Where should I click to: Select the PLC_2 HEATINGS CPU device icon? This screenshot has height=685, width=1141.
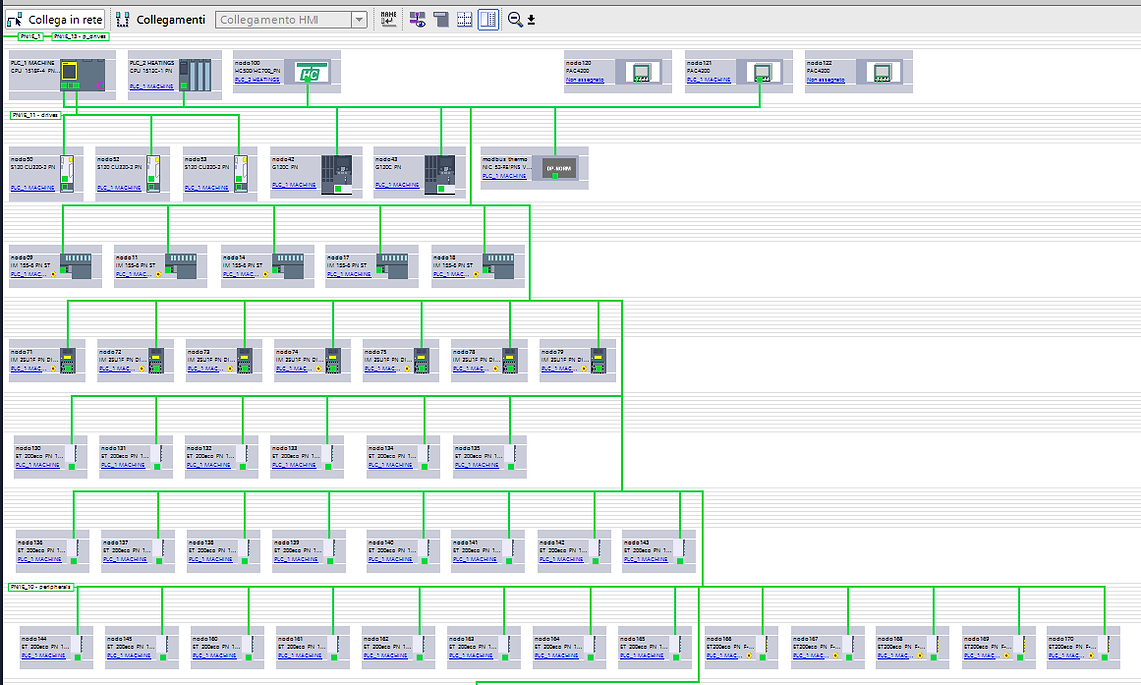click(195, 76)
